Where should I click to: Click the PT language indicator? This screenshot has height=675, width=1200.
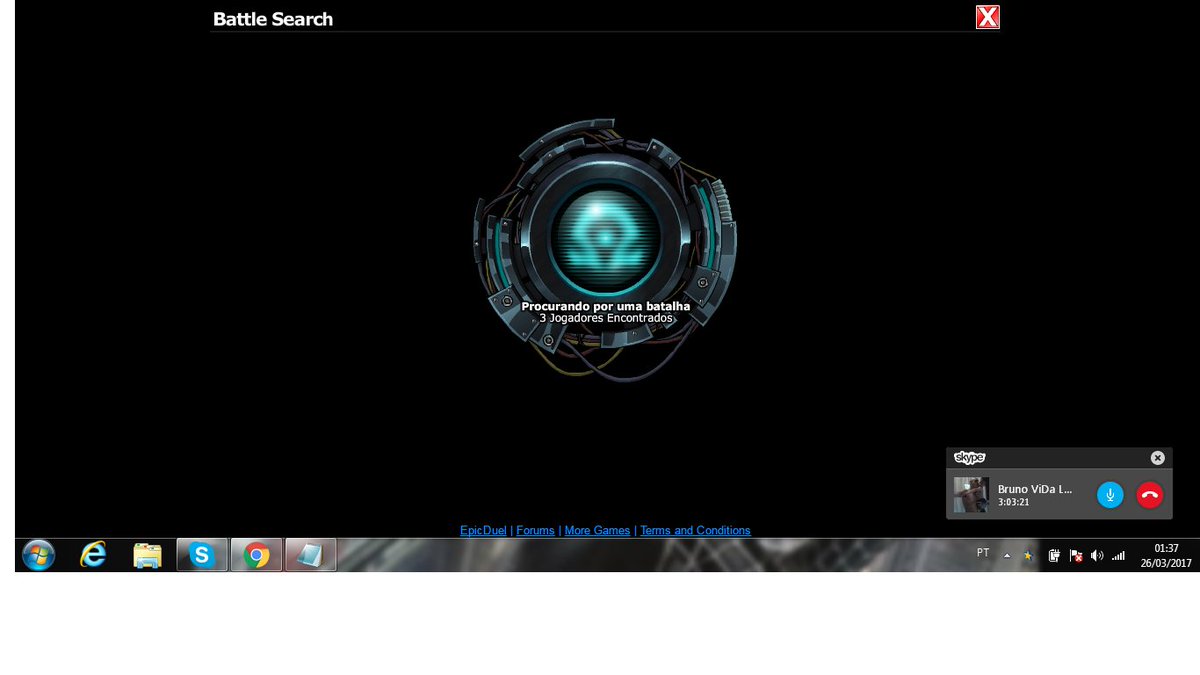point(983,553)
